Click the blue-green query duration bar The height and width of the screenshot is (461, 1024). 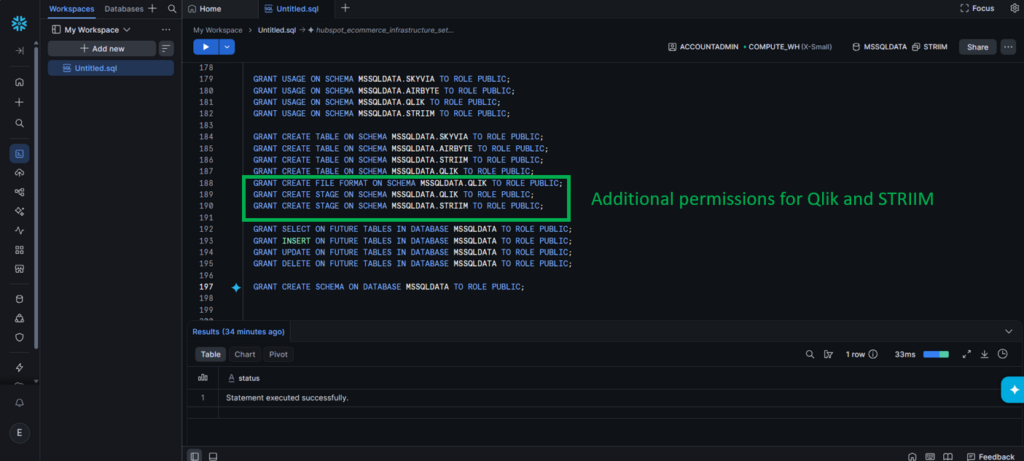coord(936,354)
